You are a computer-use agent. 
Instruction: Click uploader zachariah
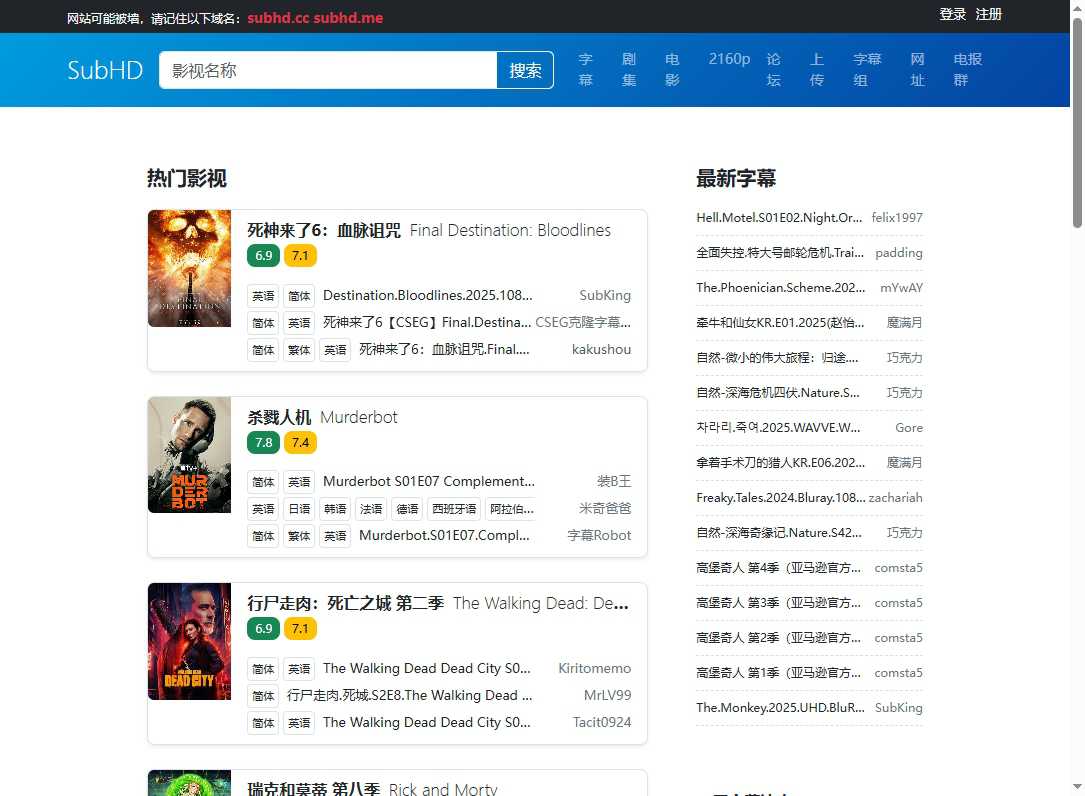pos(895,498)
